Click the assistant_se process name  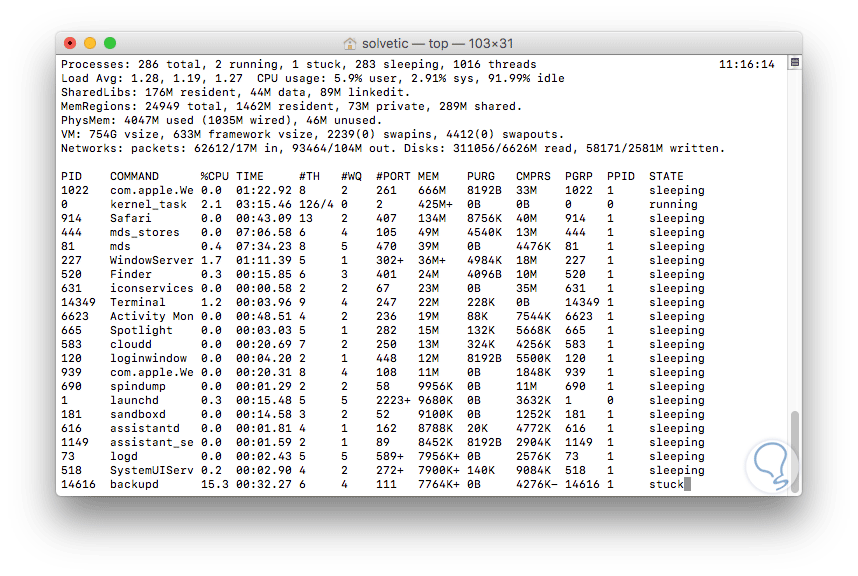coord(152,442)
